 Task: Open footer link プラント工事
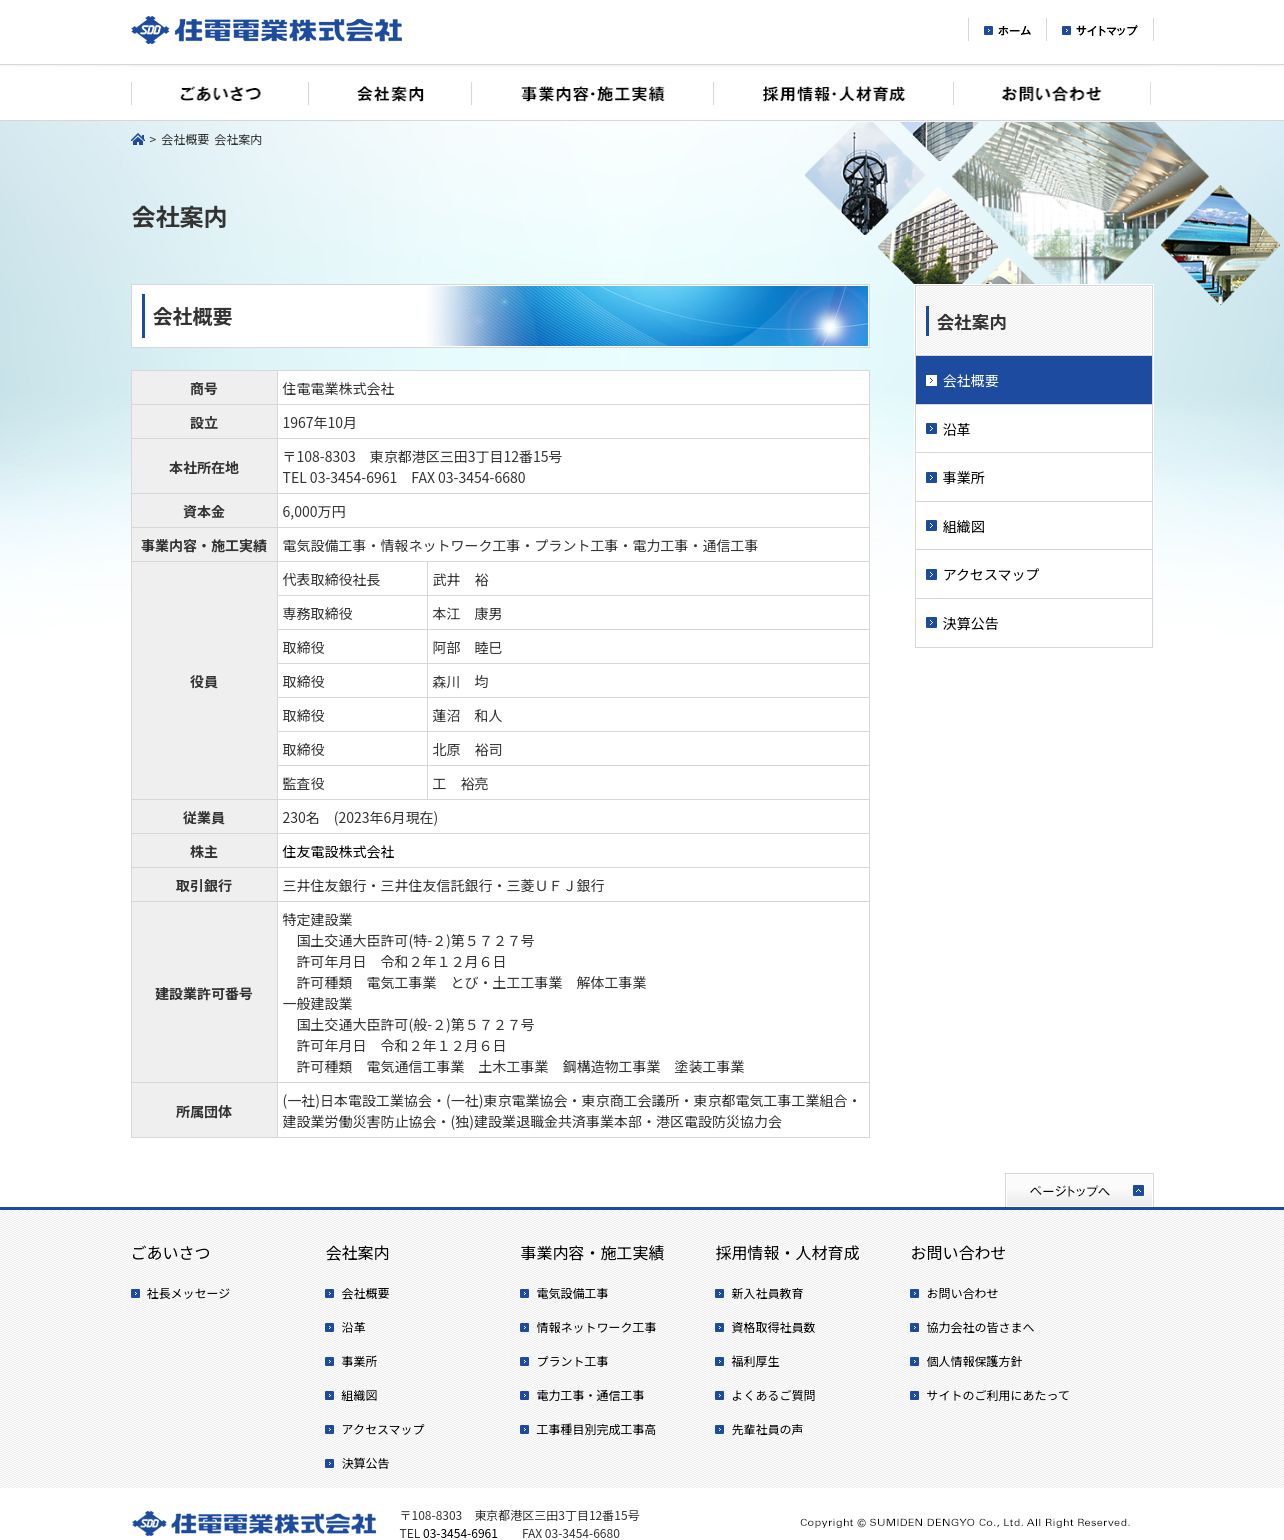click(572, 1362)
